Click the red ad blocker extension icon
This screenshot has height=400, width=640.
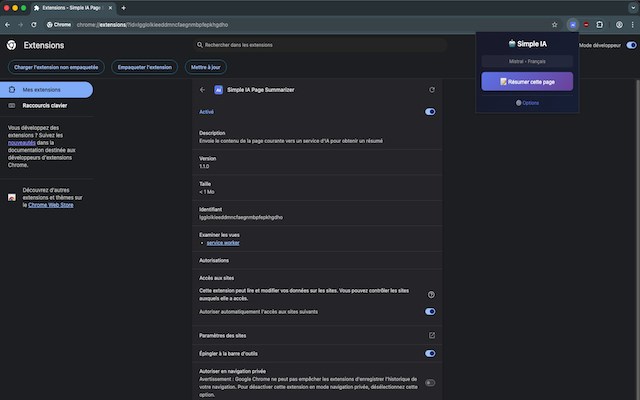click(x=586, y=24)
